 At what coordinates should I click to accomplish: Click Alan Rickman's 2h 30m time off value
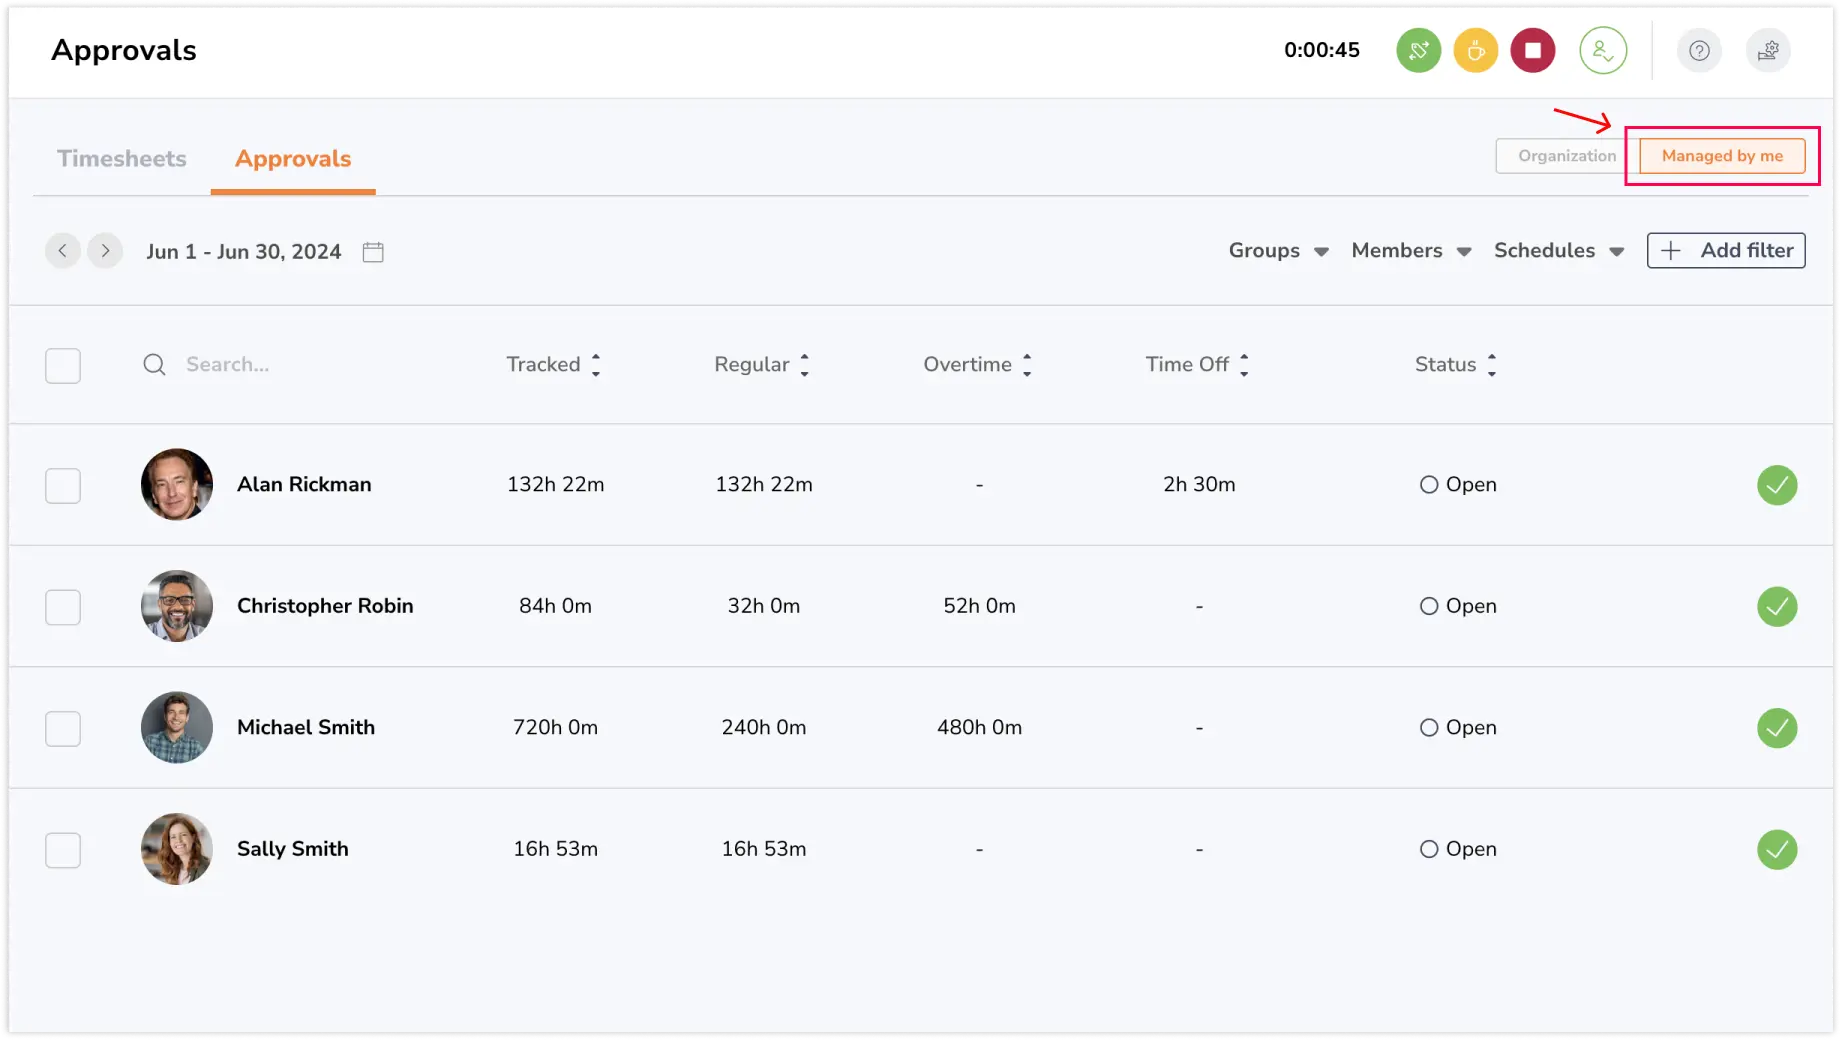point(1199,485)
